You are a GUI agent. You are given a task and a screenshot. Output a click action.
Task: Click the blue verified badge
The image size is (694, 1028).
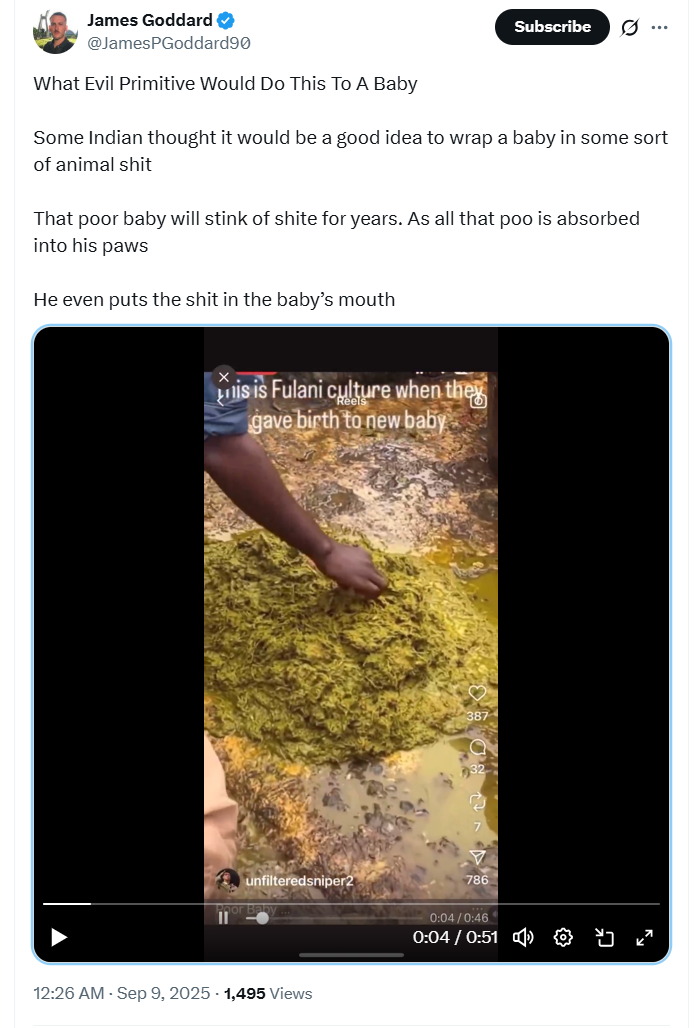coord(225,20)
